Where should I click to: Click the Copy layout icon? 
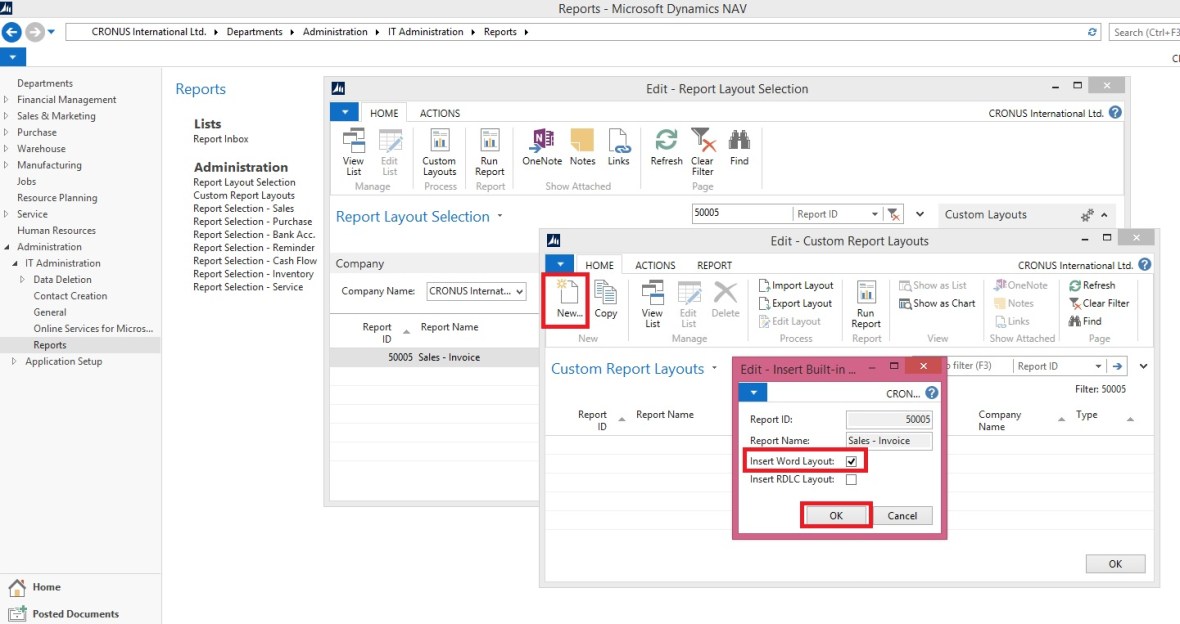(605, 297)
